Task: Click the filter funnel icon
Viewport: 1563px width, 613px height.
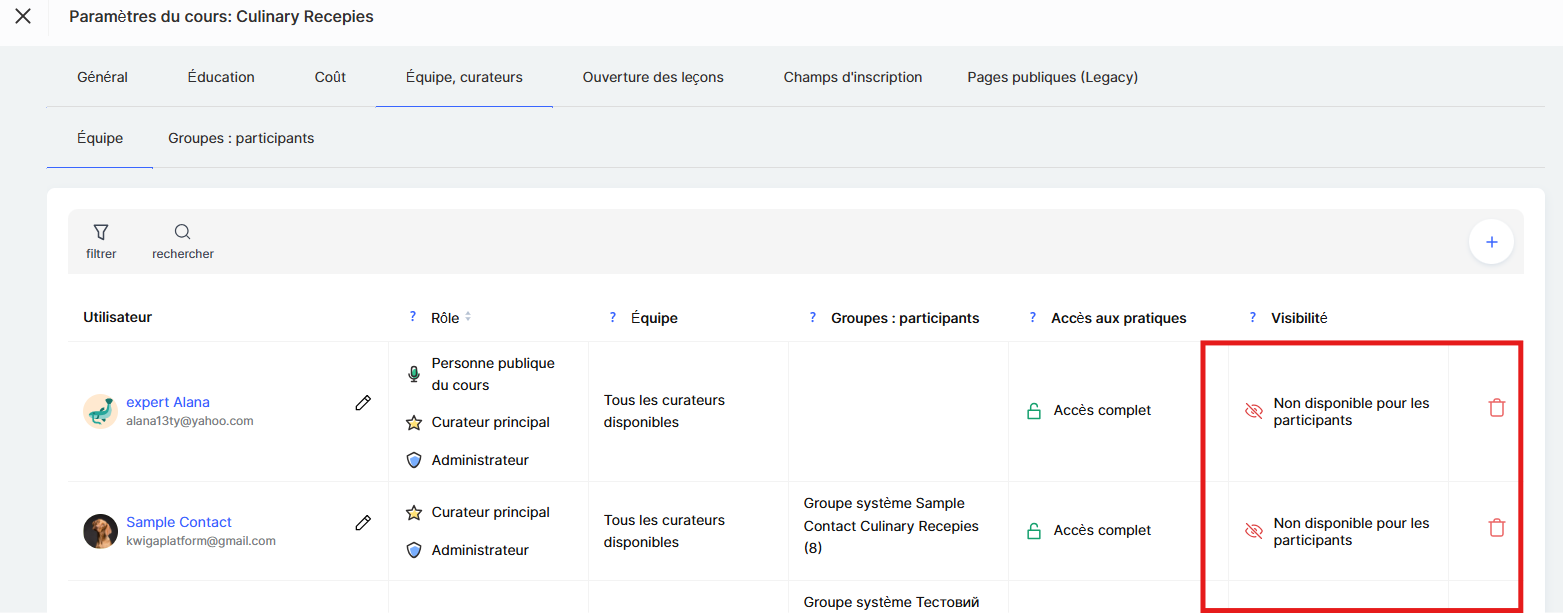Action: click(x=100, y=233)
